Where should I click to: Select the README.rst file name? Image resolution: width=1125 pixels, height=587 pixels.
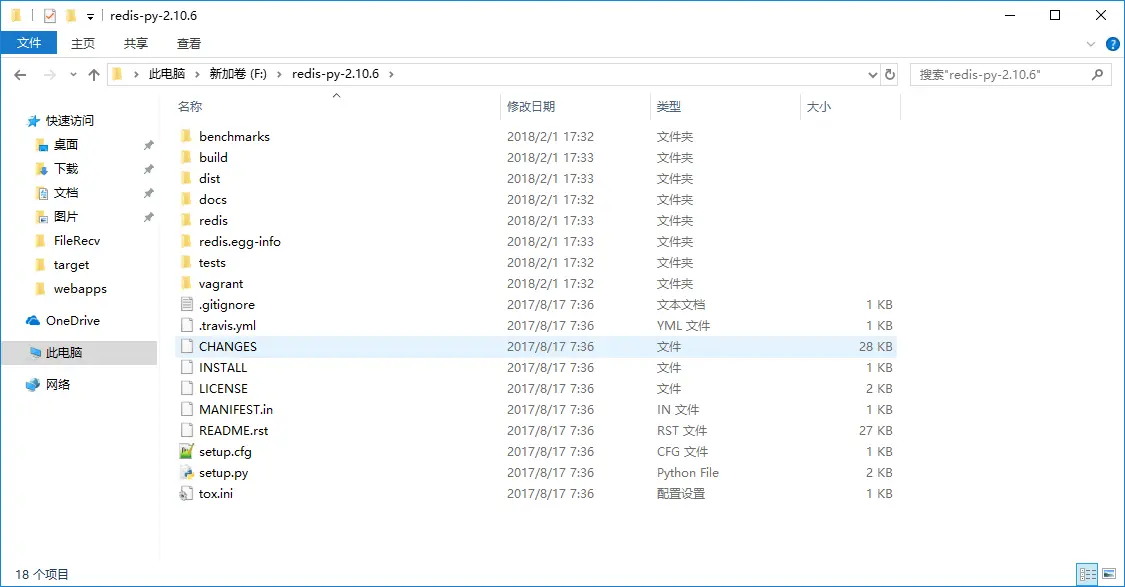tap(233, 431)
